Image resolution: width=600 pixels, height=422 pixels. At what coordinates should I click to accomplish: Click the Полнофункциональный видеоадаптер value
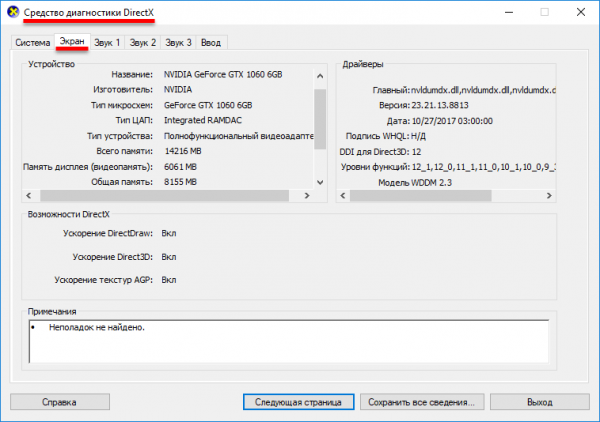(x=239, y=136)
